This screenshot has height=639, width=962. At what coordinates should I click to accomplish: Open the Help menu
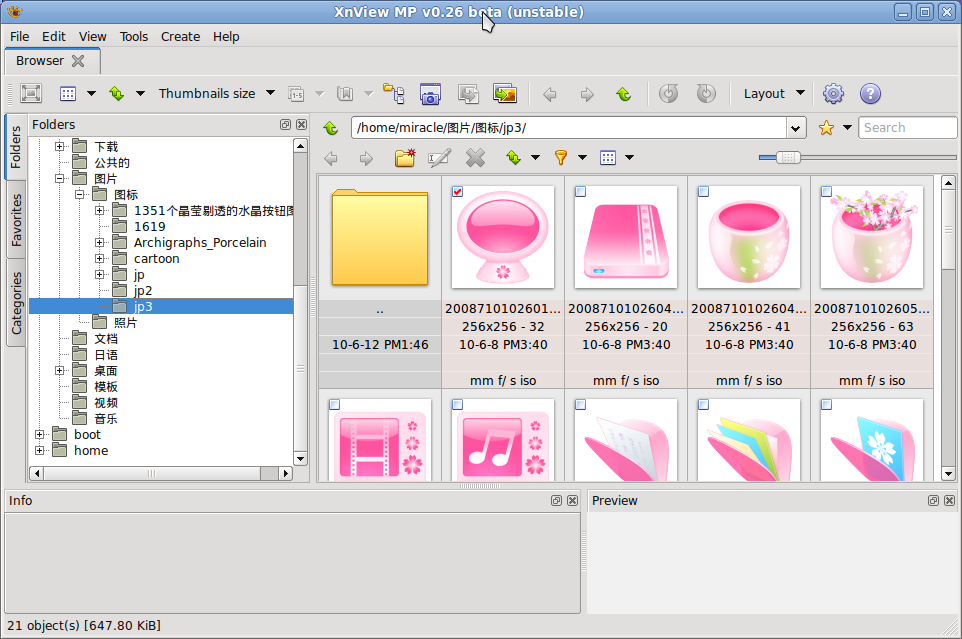click(226, 37)
